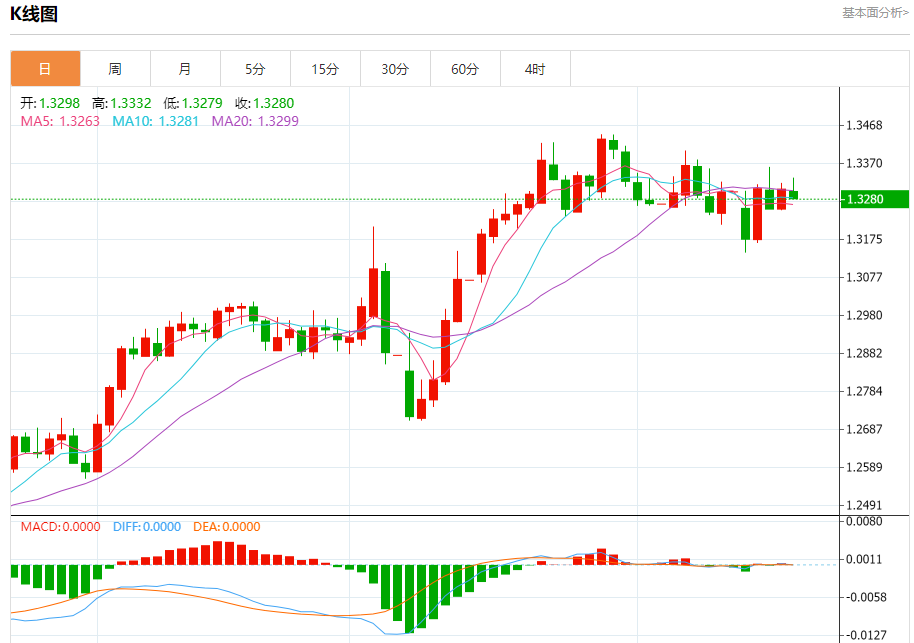914x643 pixels.
Task: Open the 5分 interval tab
Action: pyautogui.click(x=255, y=69)
